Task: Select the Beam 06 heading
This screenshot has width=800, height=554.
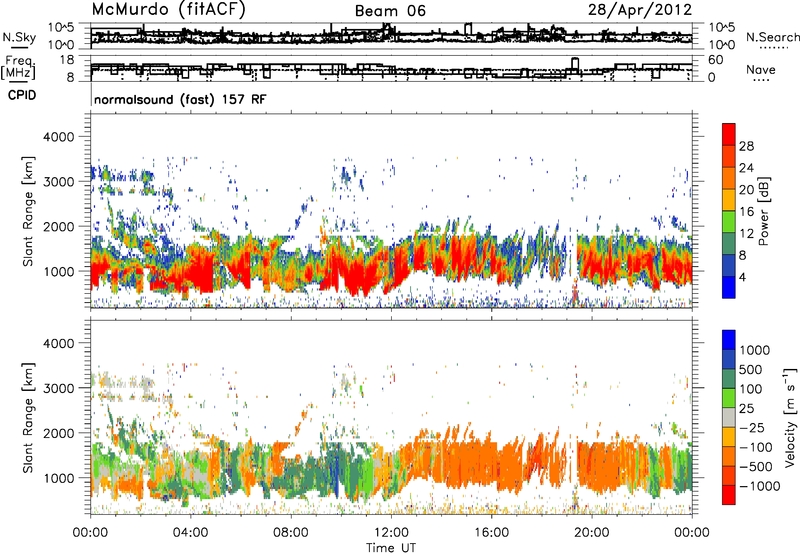Action: coord(390,11)
